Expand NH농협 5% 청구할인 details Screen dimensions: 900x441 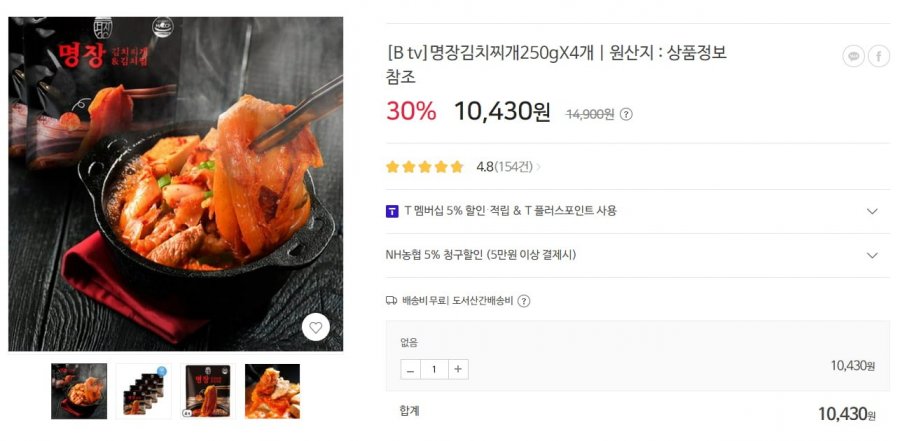[872, 255]
